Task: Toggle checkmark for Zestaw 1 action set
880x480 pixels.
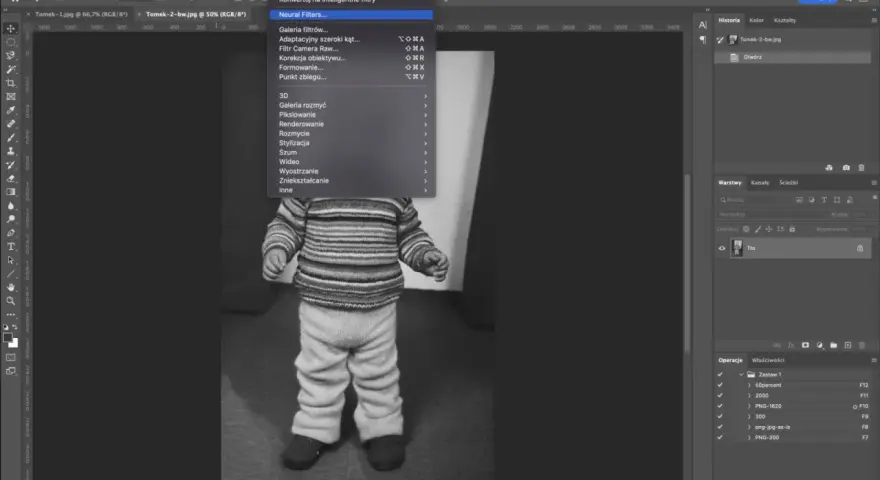Action: [720, 374]
